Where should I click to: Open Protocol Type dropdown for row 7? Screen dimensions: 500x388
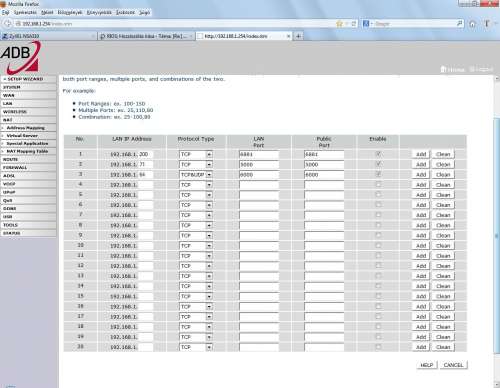click(196, 215)
